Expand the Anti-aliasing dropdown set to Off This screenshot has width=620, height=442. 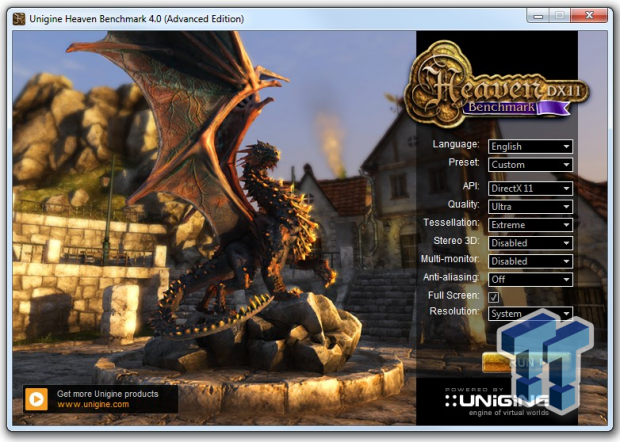click(530, 280)
